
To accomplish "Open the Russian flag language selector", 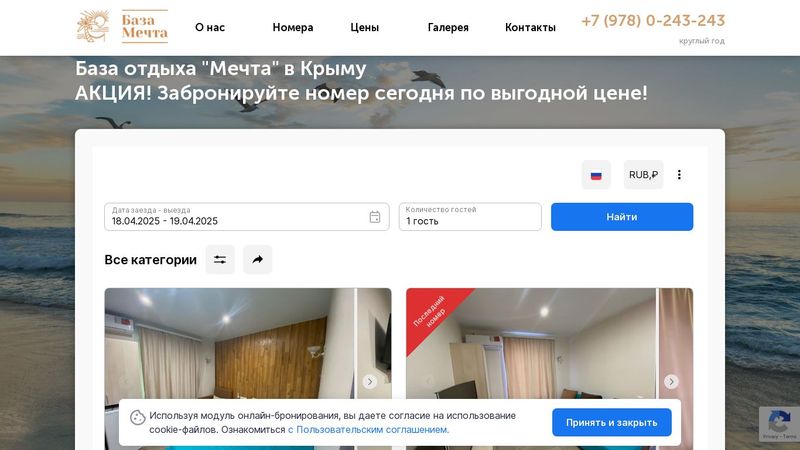I will [596, 175].
